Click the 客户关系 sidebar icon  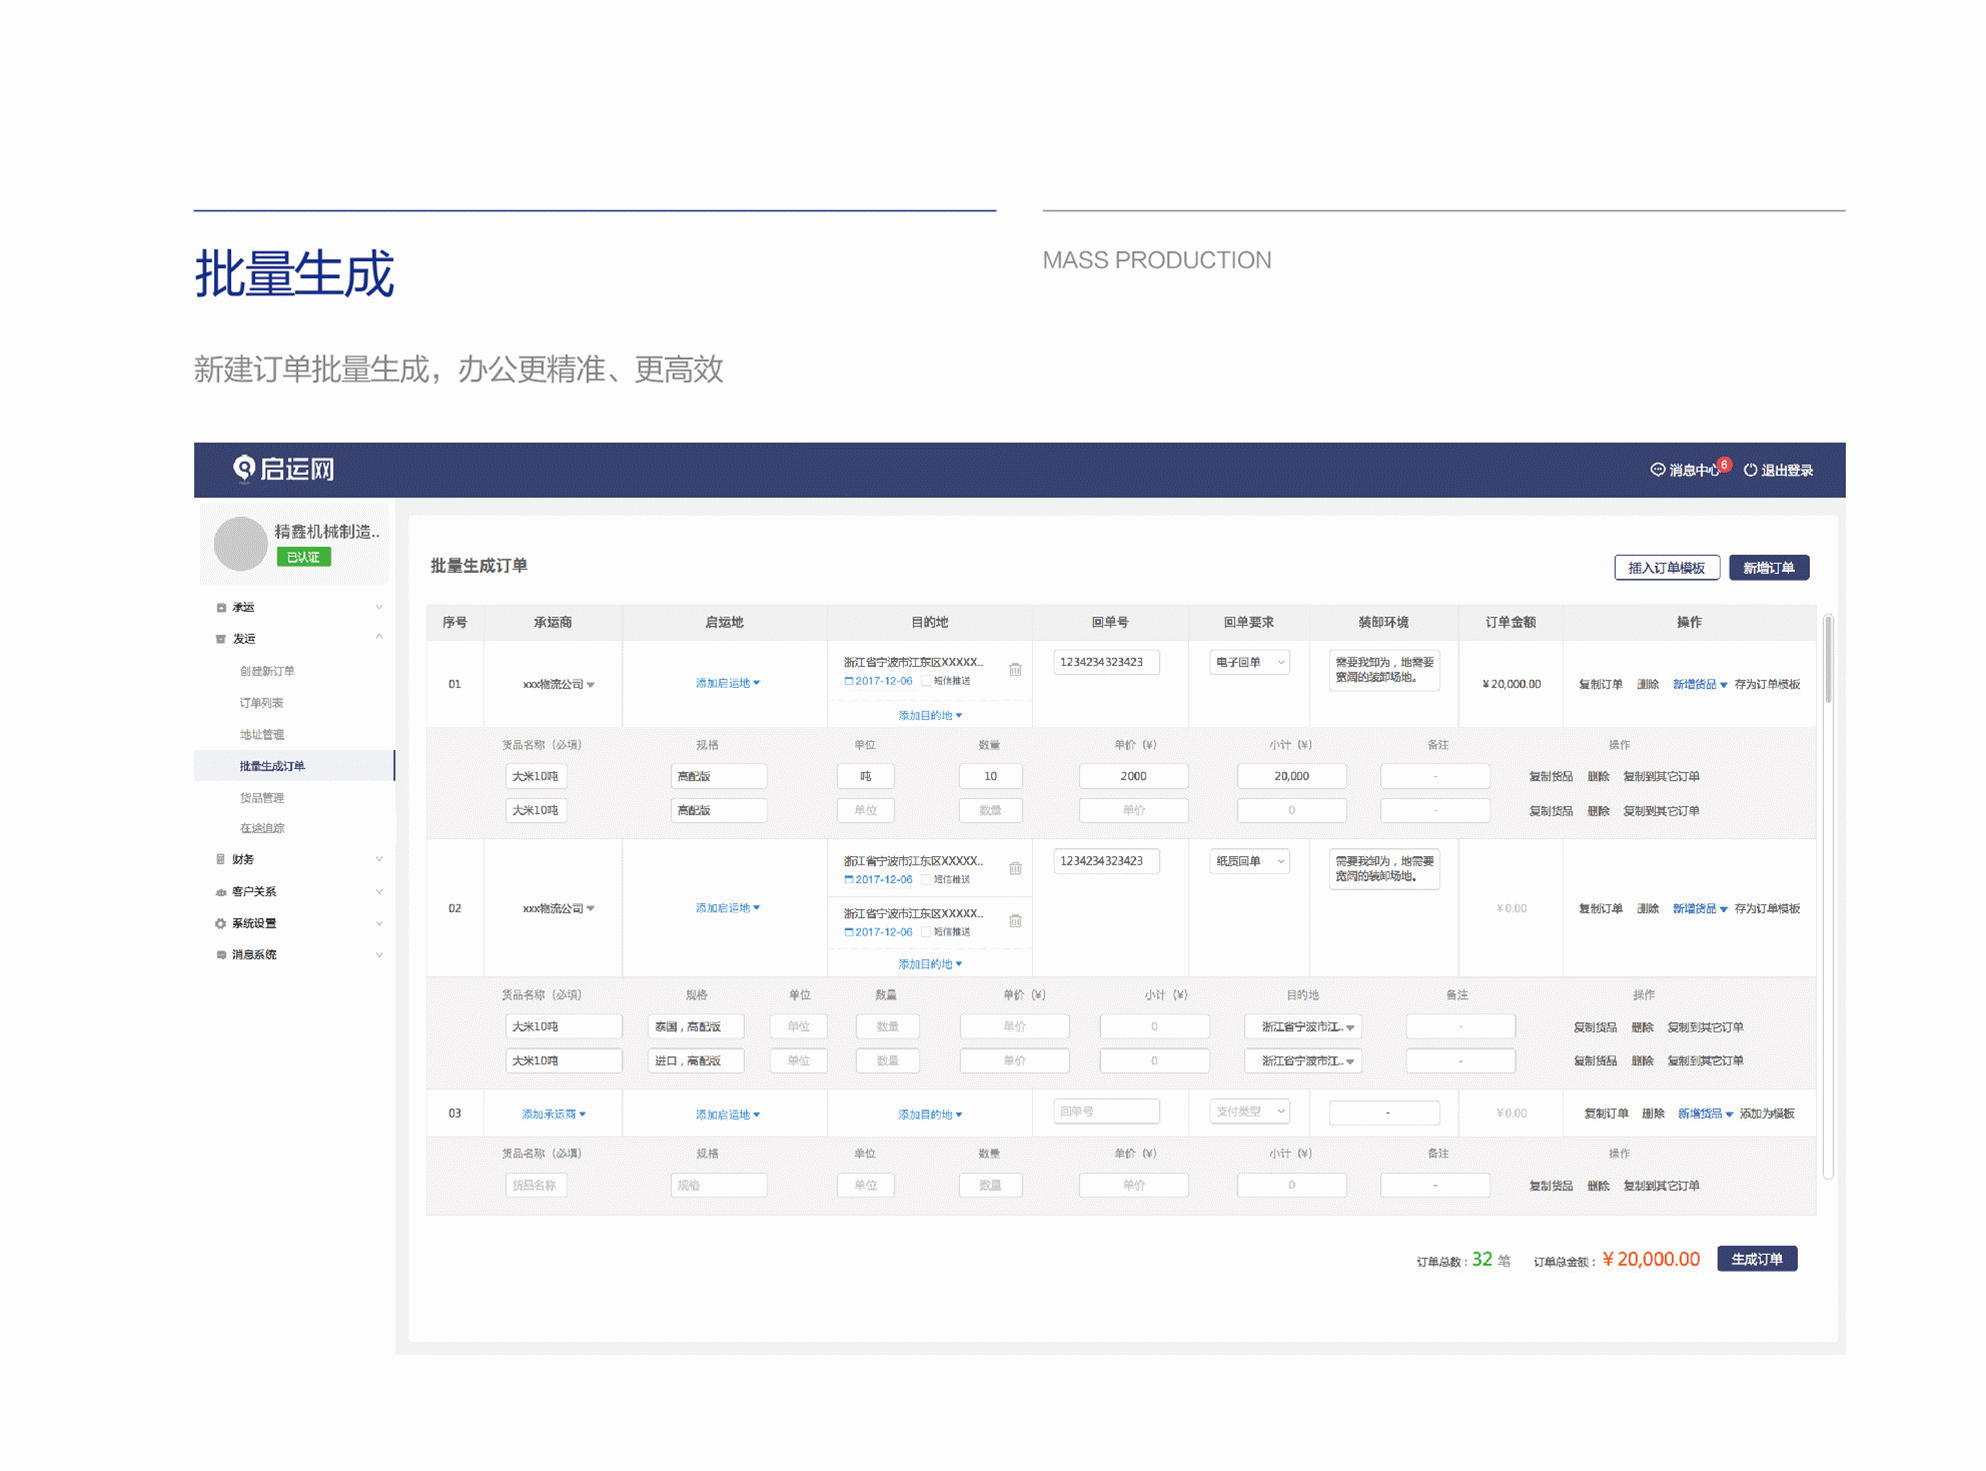pos(221,892)
